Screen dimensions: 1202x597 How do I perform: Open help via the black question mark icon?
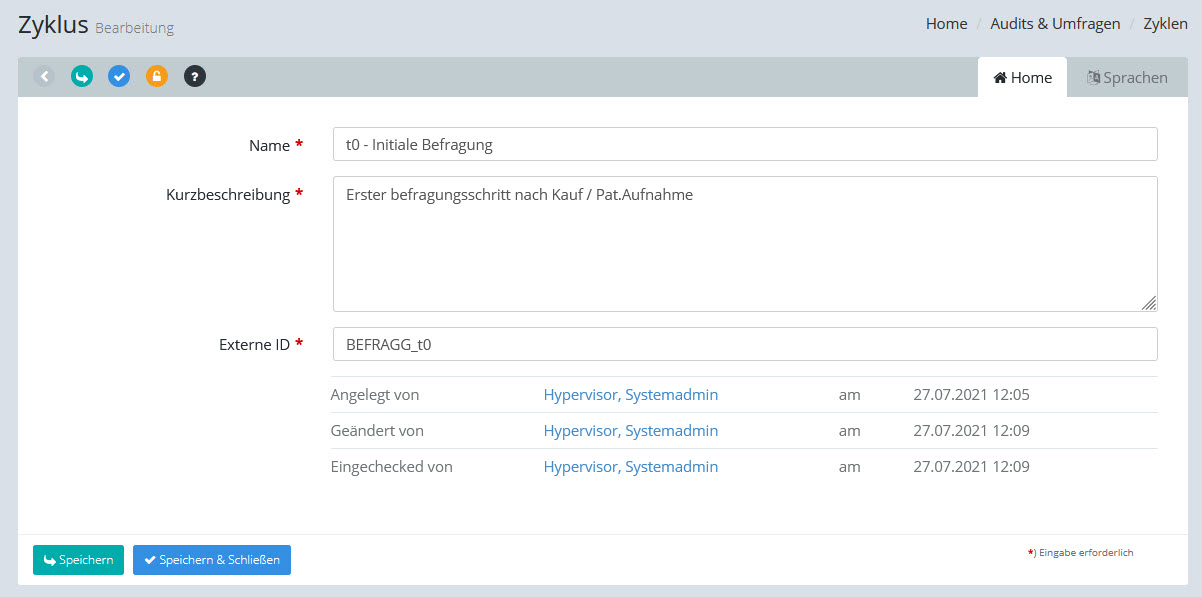195,76
